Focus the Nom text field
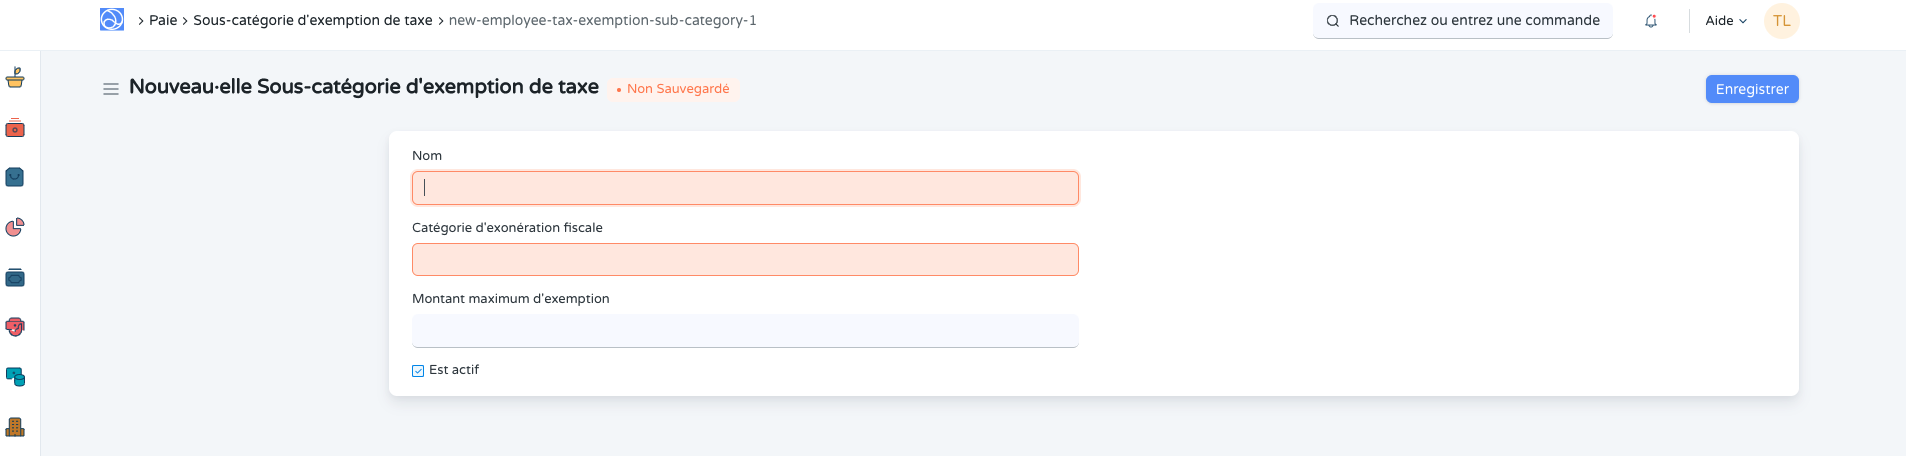1906x456 pixels. [745, 188]
